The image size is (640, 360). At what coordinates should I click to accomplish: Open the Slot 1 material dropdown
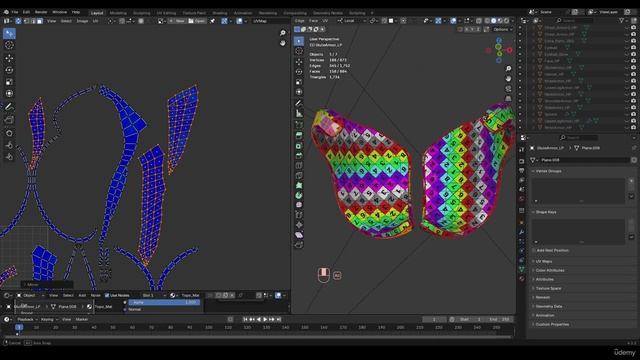(154, 295)
